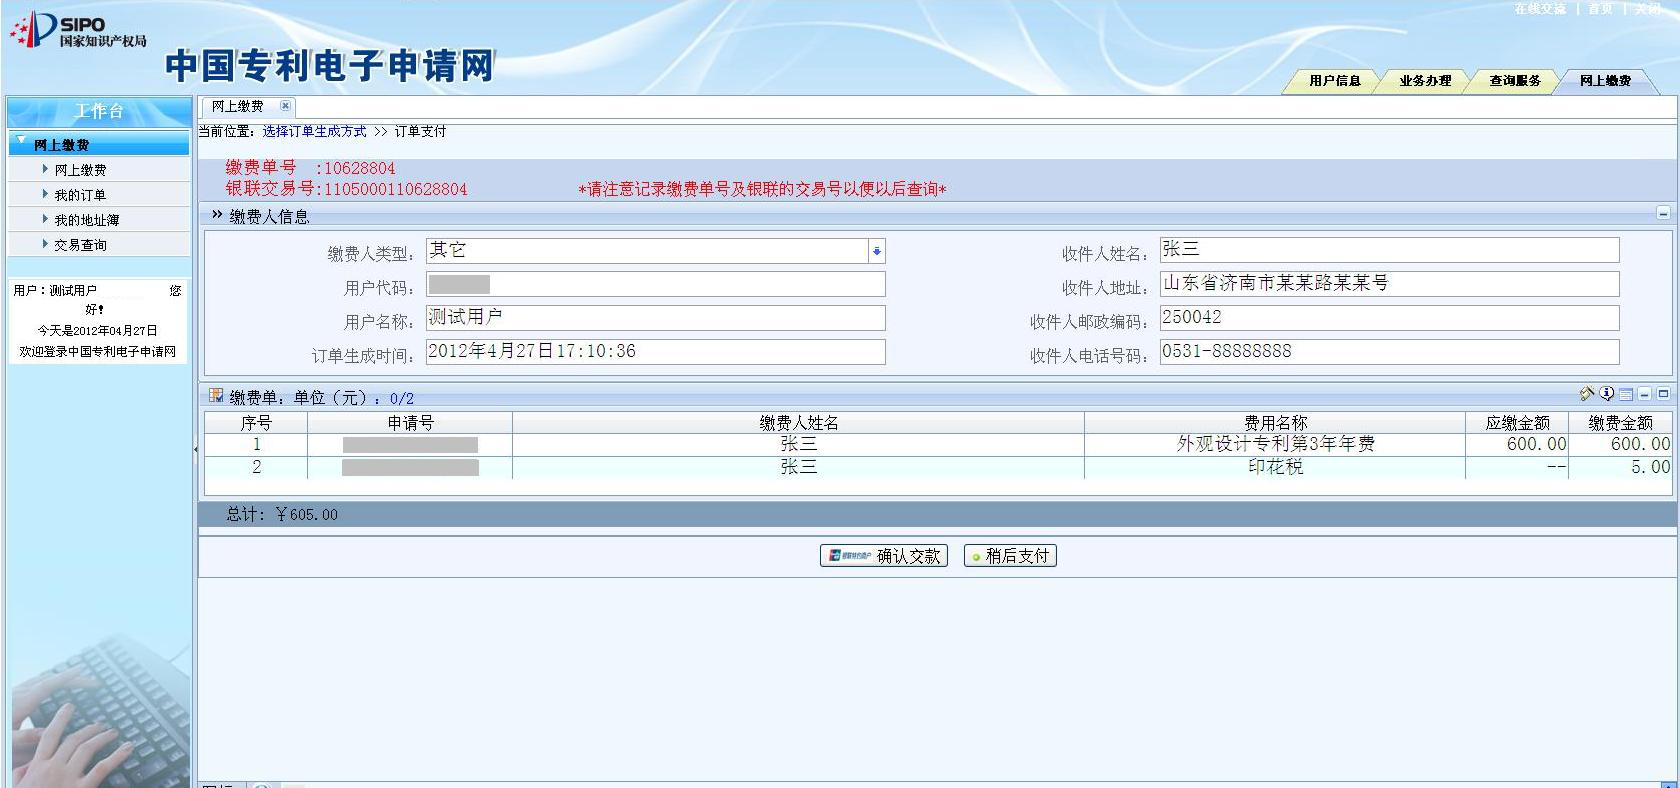This screenshot has width=1680, height=788.
Task: Click the list view icon in 缴费单 header
Action: (1626, 395)
